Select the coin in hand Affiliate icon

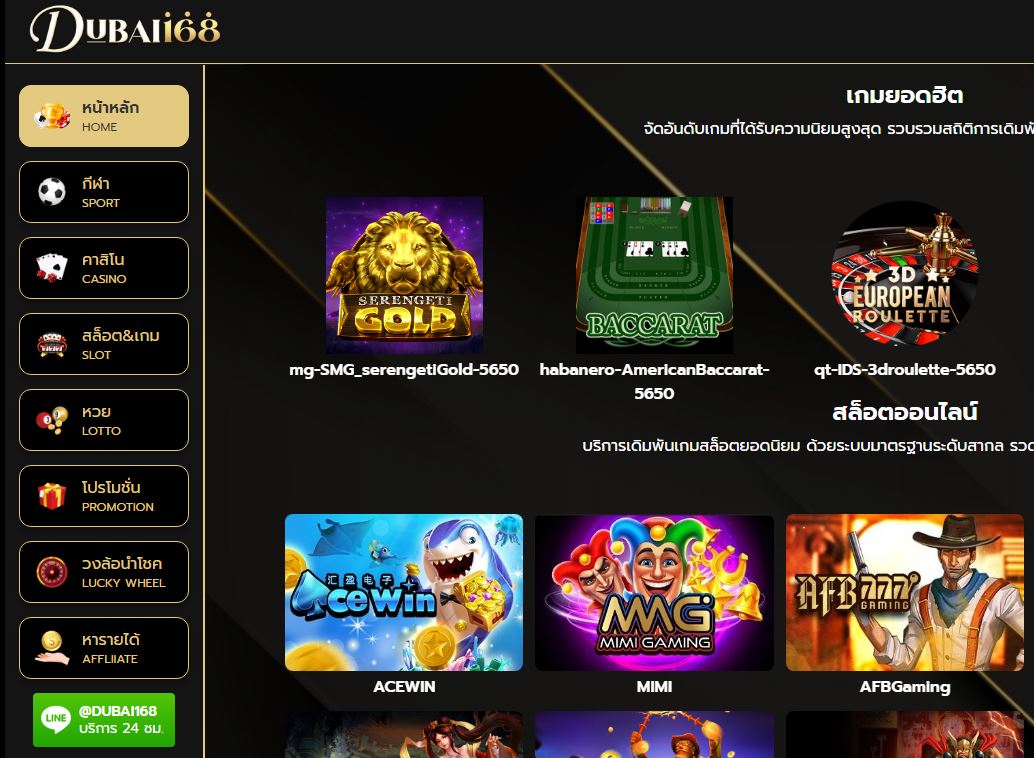pos(52,648)
